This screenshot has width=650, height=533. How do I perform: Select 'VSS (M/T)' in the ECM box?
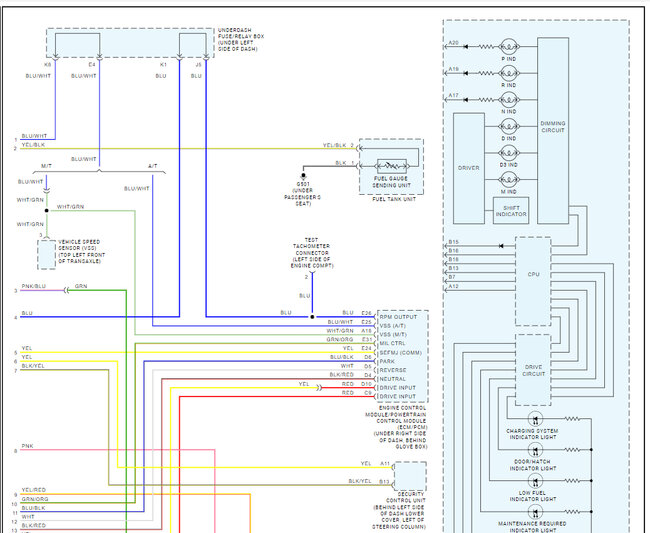point(393,334)
